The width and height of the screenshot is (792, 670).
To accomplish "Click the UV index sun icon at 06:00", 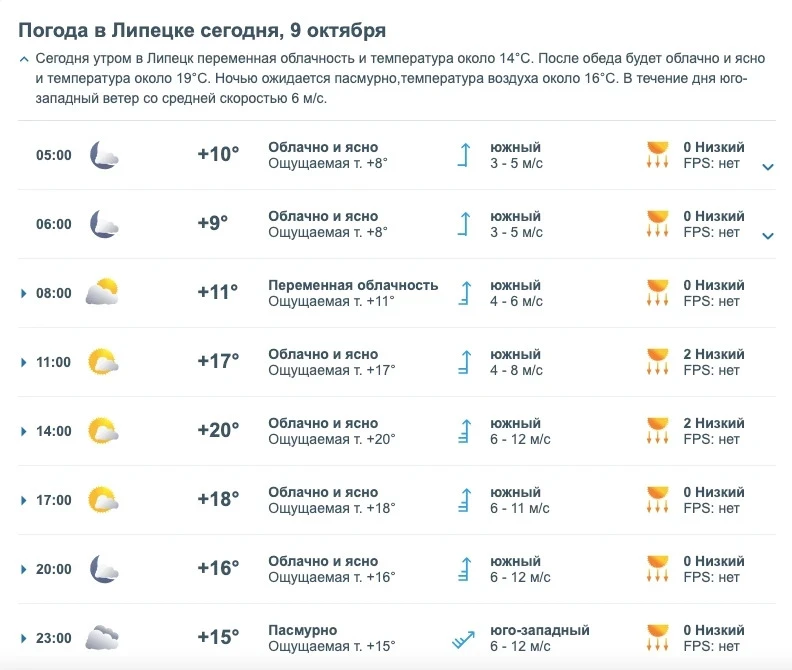I will tap(658, 224).
